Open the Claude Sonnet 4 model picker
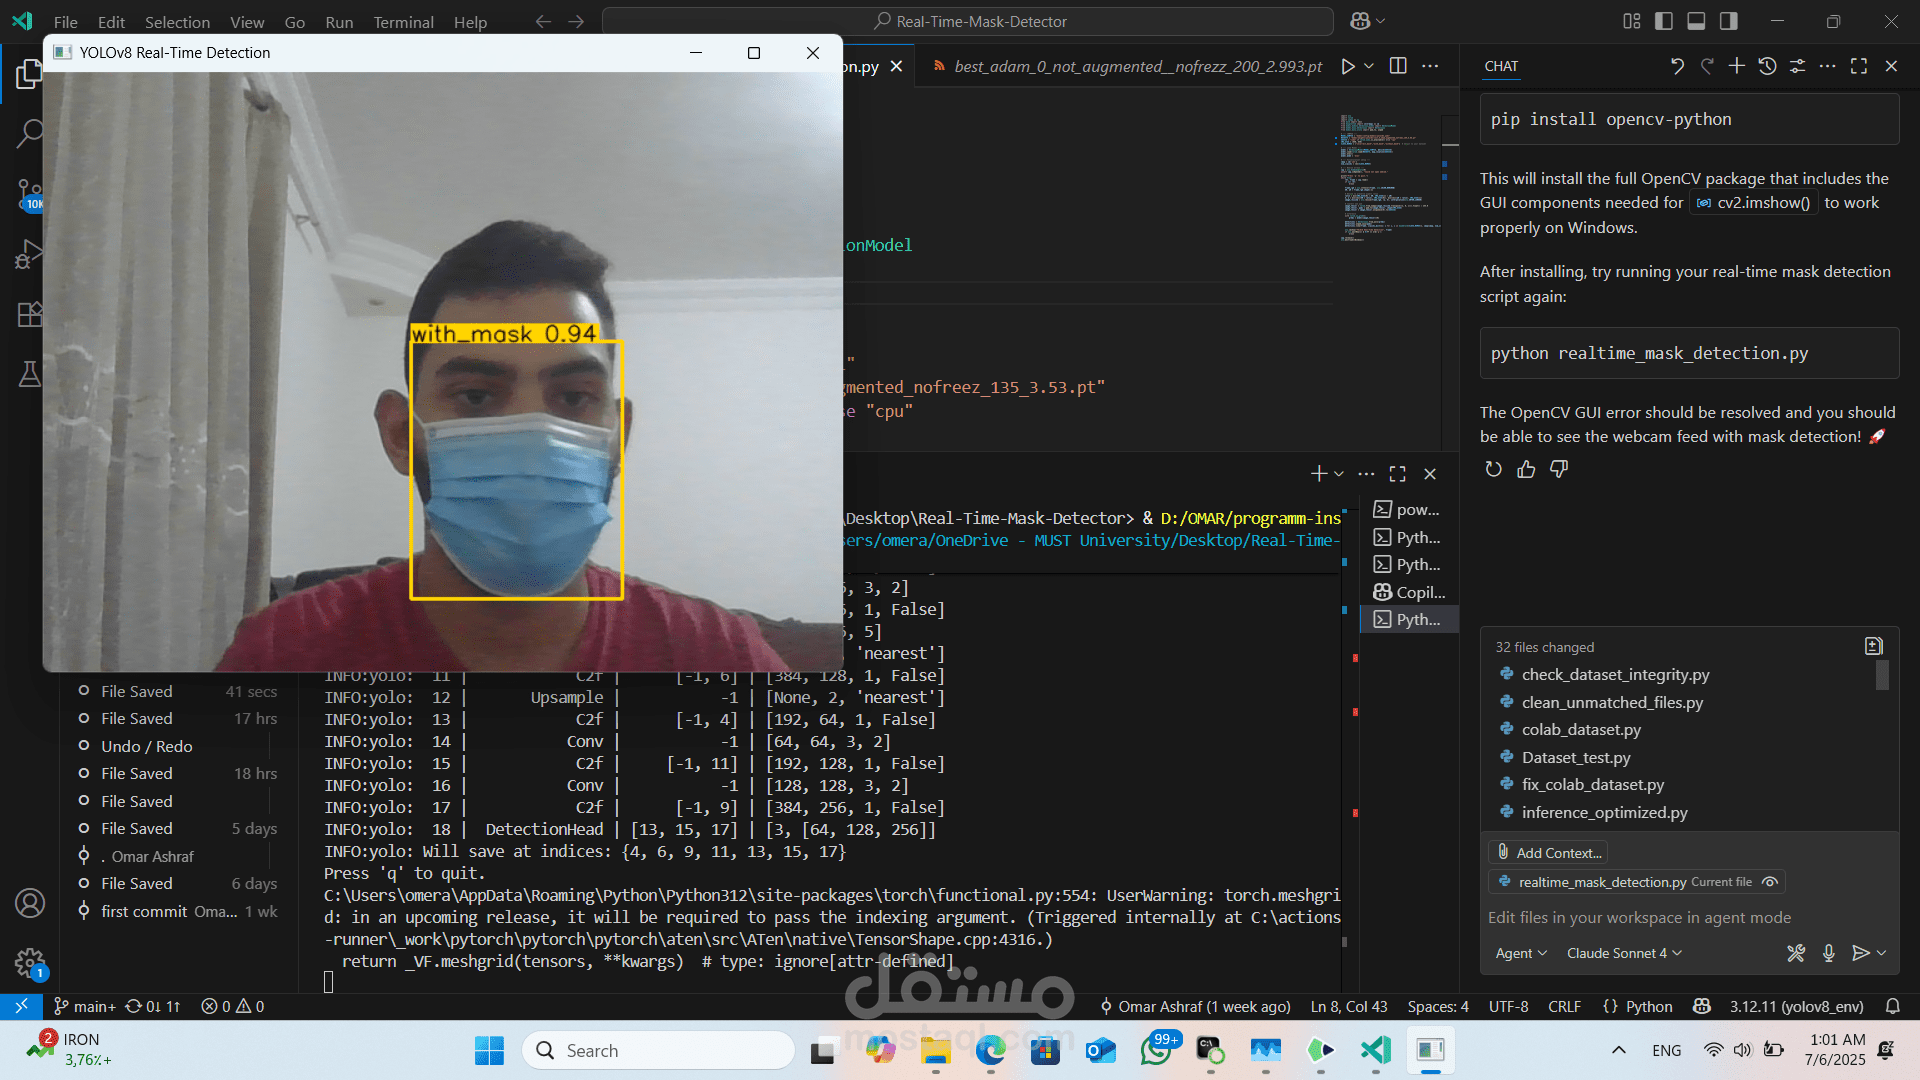Screen dimensions: 1920x1080 (x=1624, y=953)
